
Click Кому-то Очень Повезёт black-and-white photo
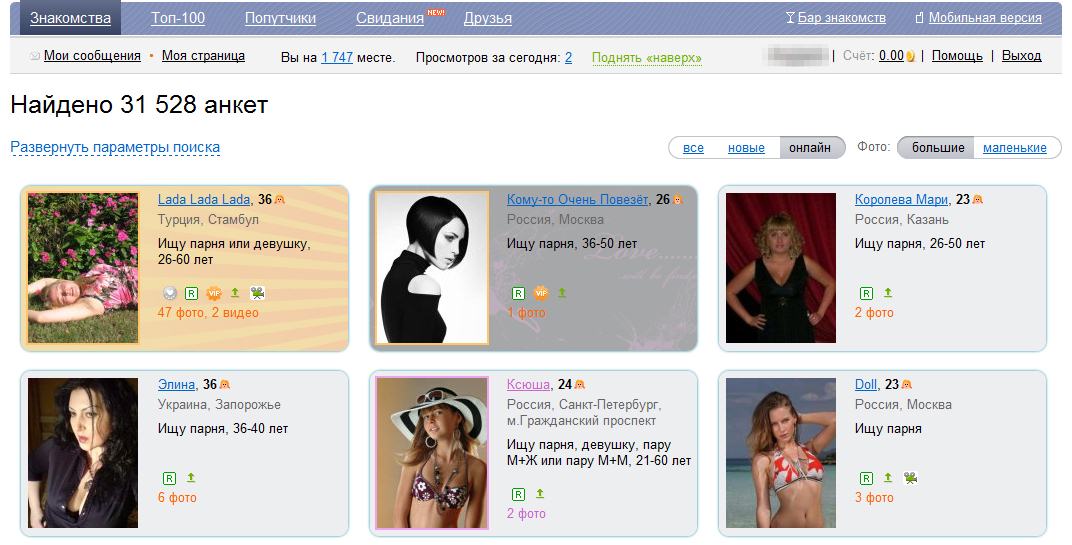(432, 267)
